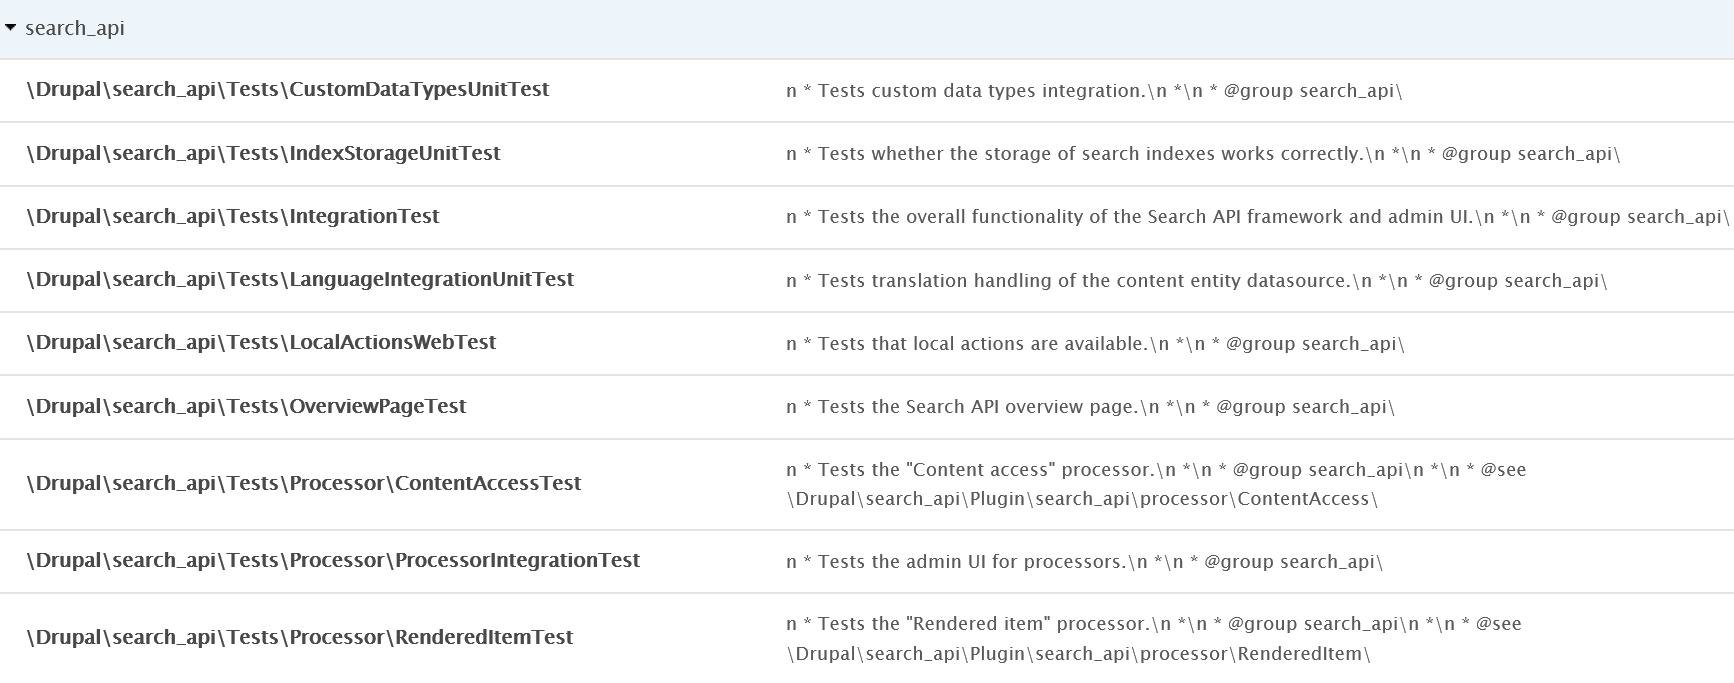Select the Processor\RenderedItemTest test name
Viewport: 1734px width, 683px height.
[300, 637]
